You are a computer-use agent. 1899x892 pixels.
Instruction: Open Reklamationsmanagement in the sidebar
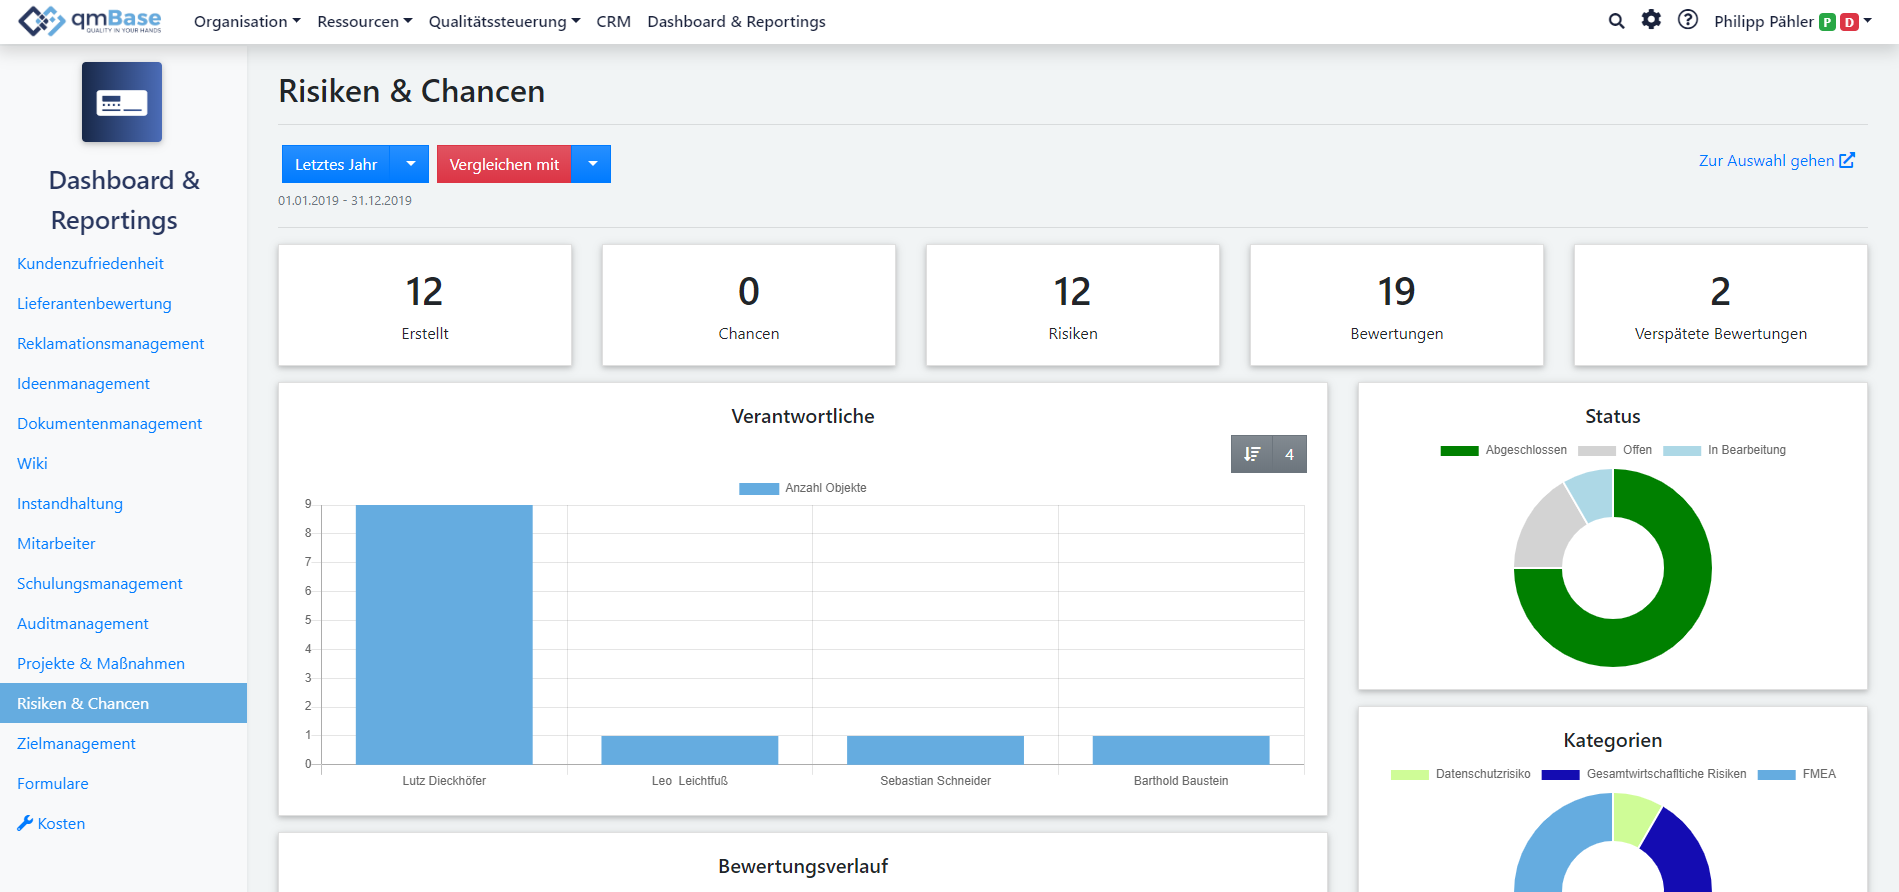coord(110,343)
